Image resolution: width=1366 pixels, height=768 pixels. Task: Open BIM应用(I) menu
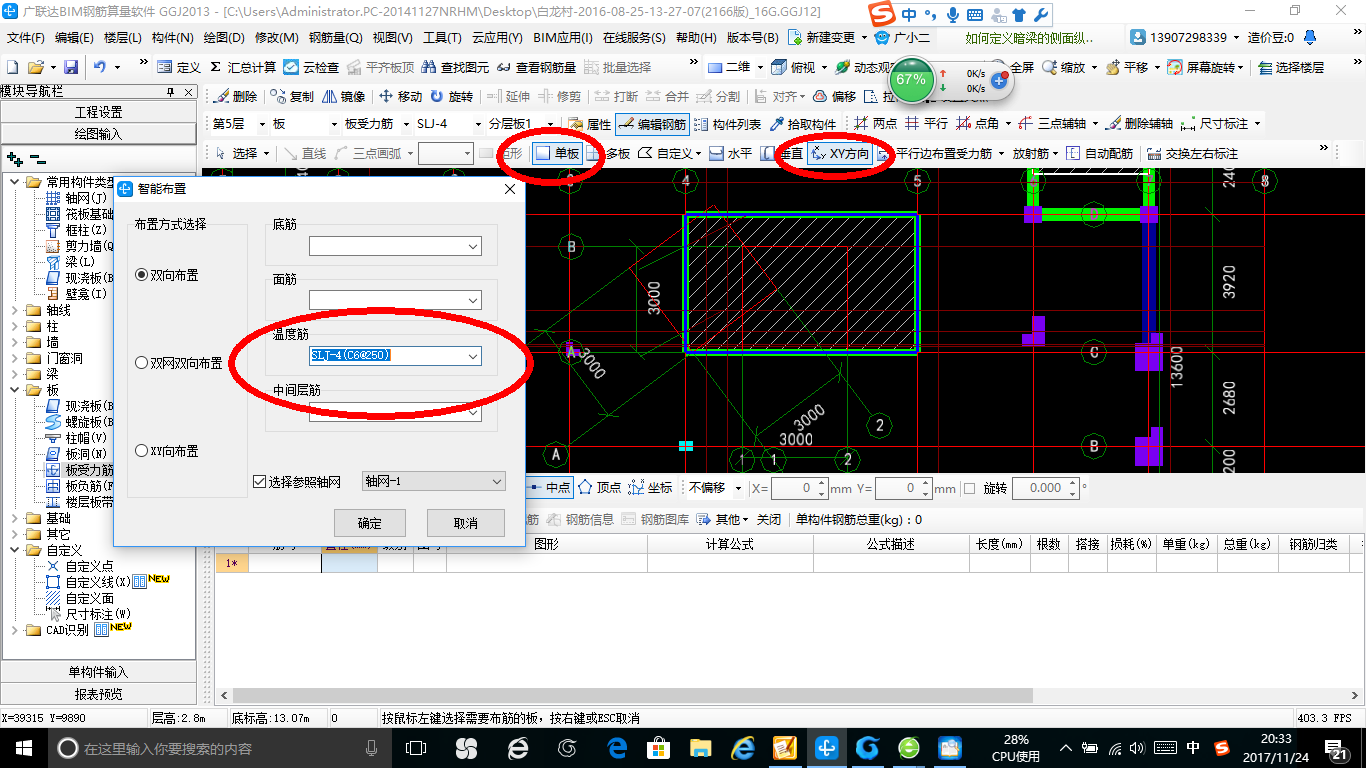tap(563, 38)
